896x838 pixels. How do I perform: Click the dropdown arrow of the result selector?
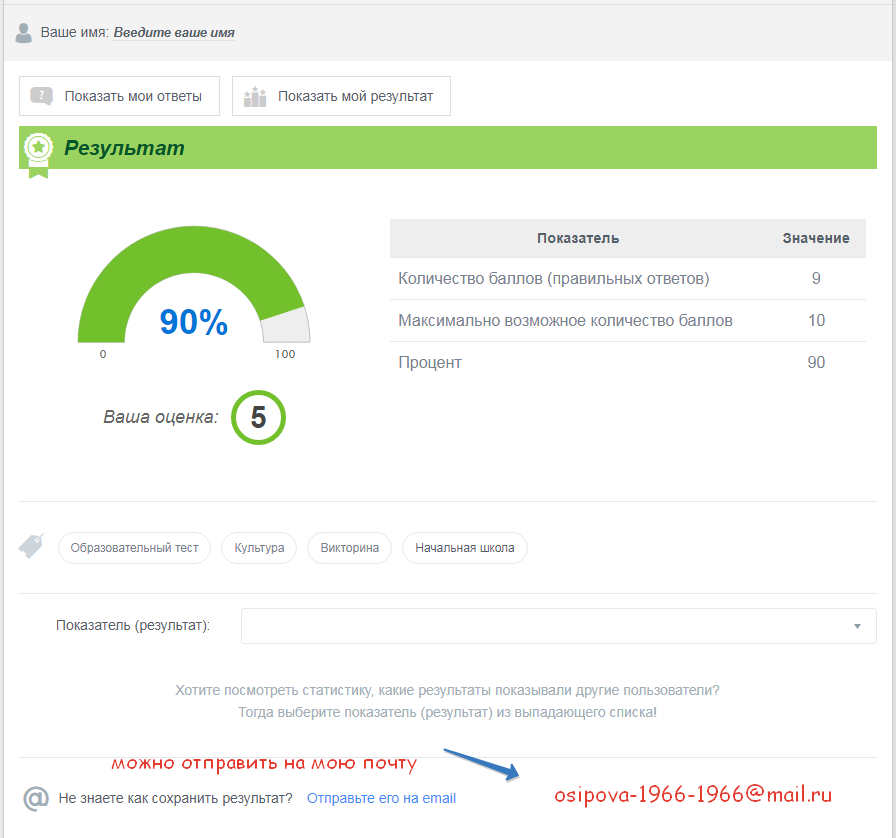click(857, 626)
